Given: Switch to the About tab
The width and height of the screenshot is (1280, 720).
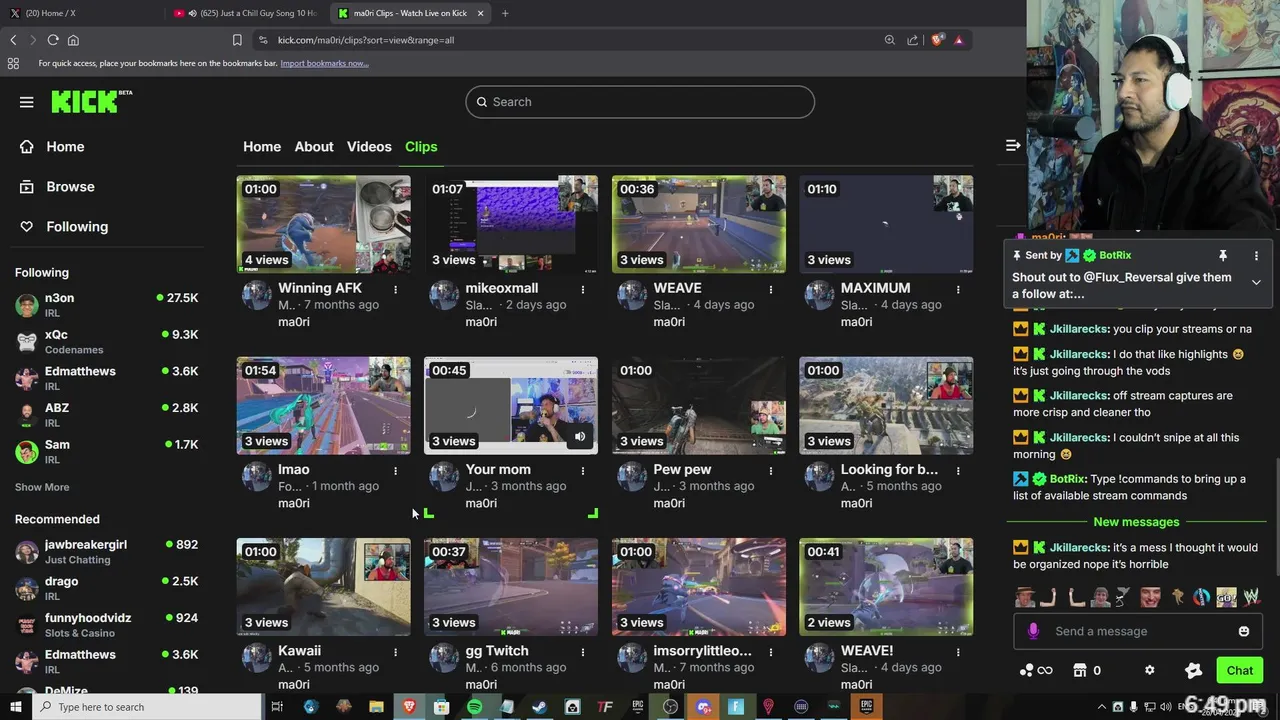Looking at the screenshot, I should tap(314, 147).
